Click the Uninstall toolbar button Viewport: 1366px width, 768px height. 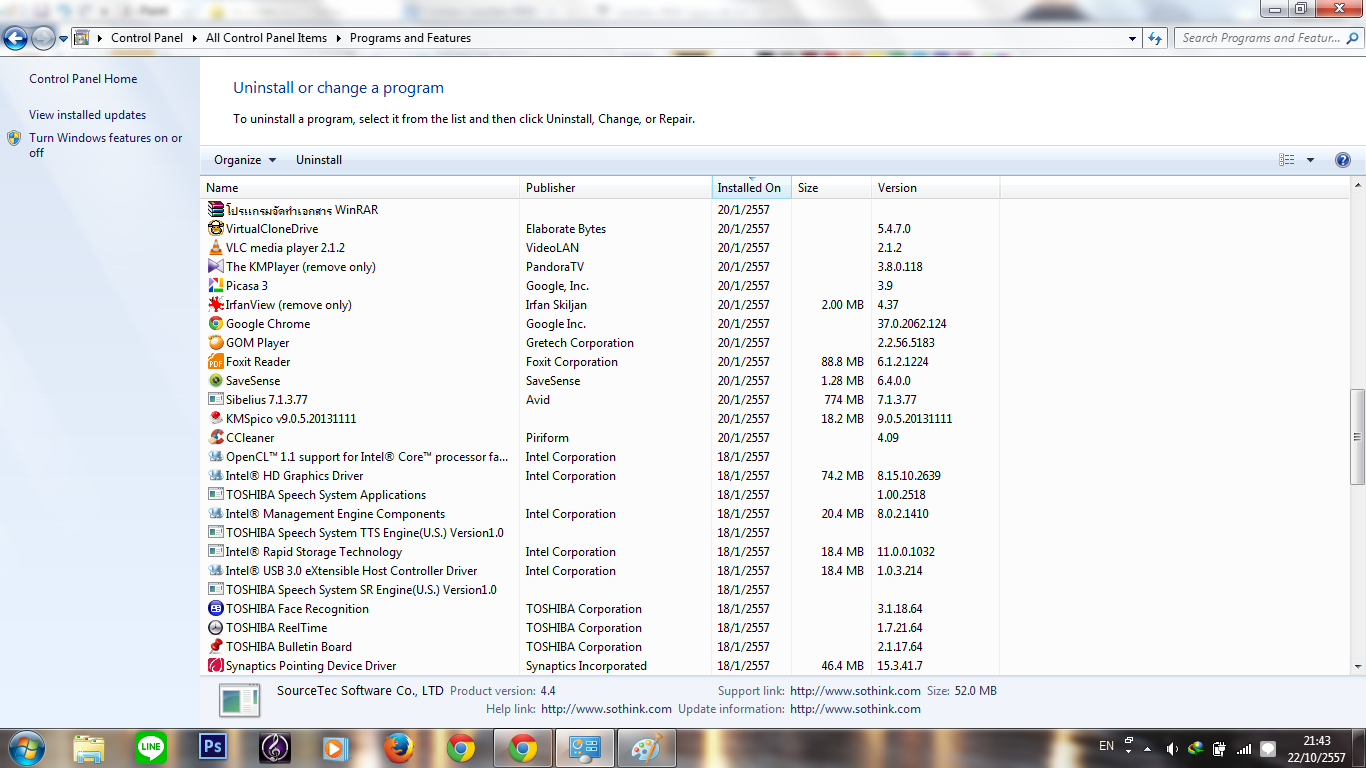pyautogui.click(x=319, y=160)
